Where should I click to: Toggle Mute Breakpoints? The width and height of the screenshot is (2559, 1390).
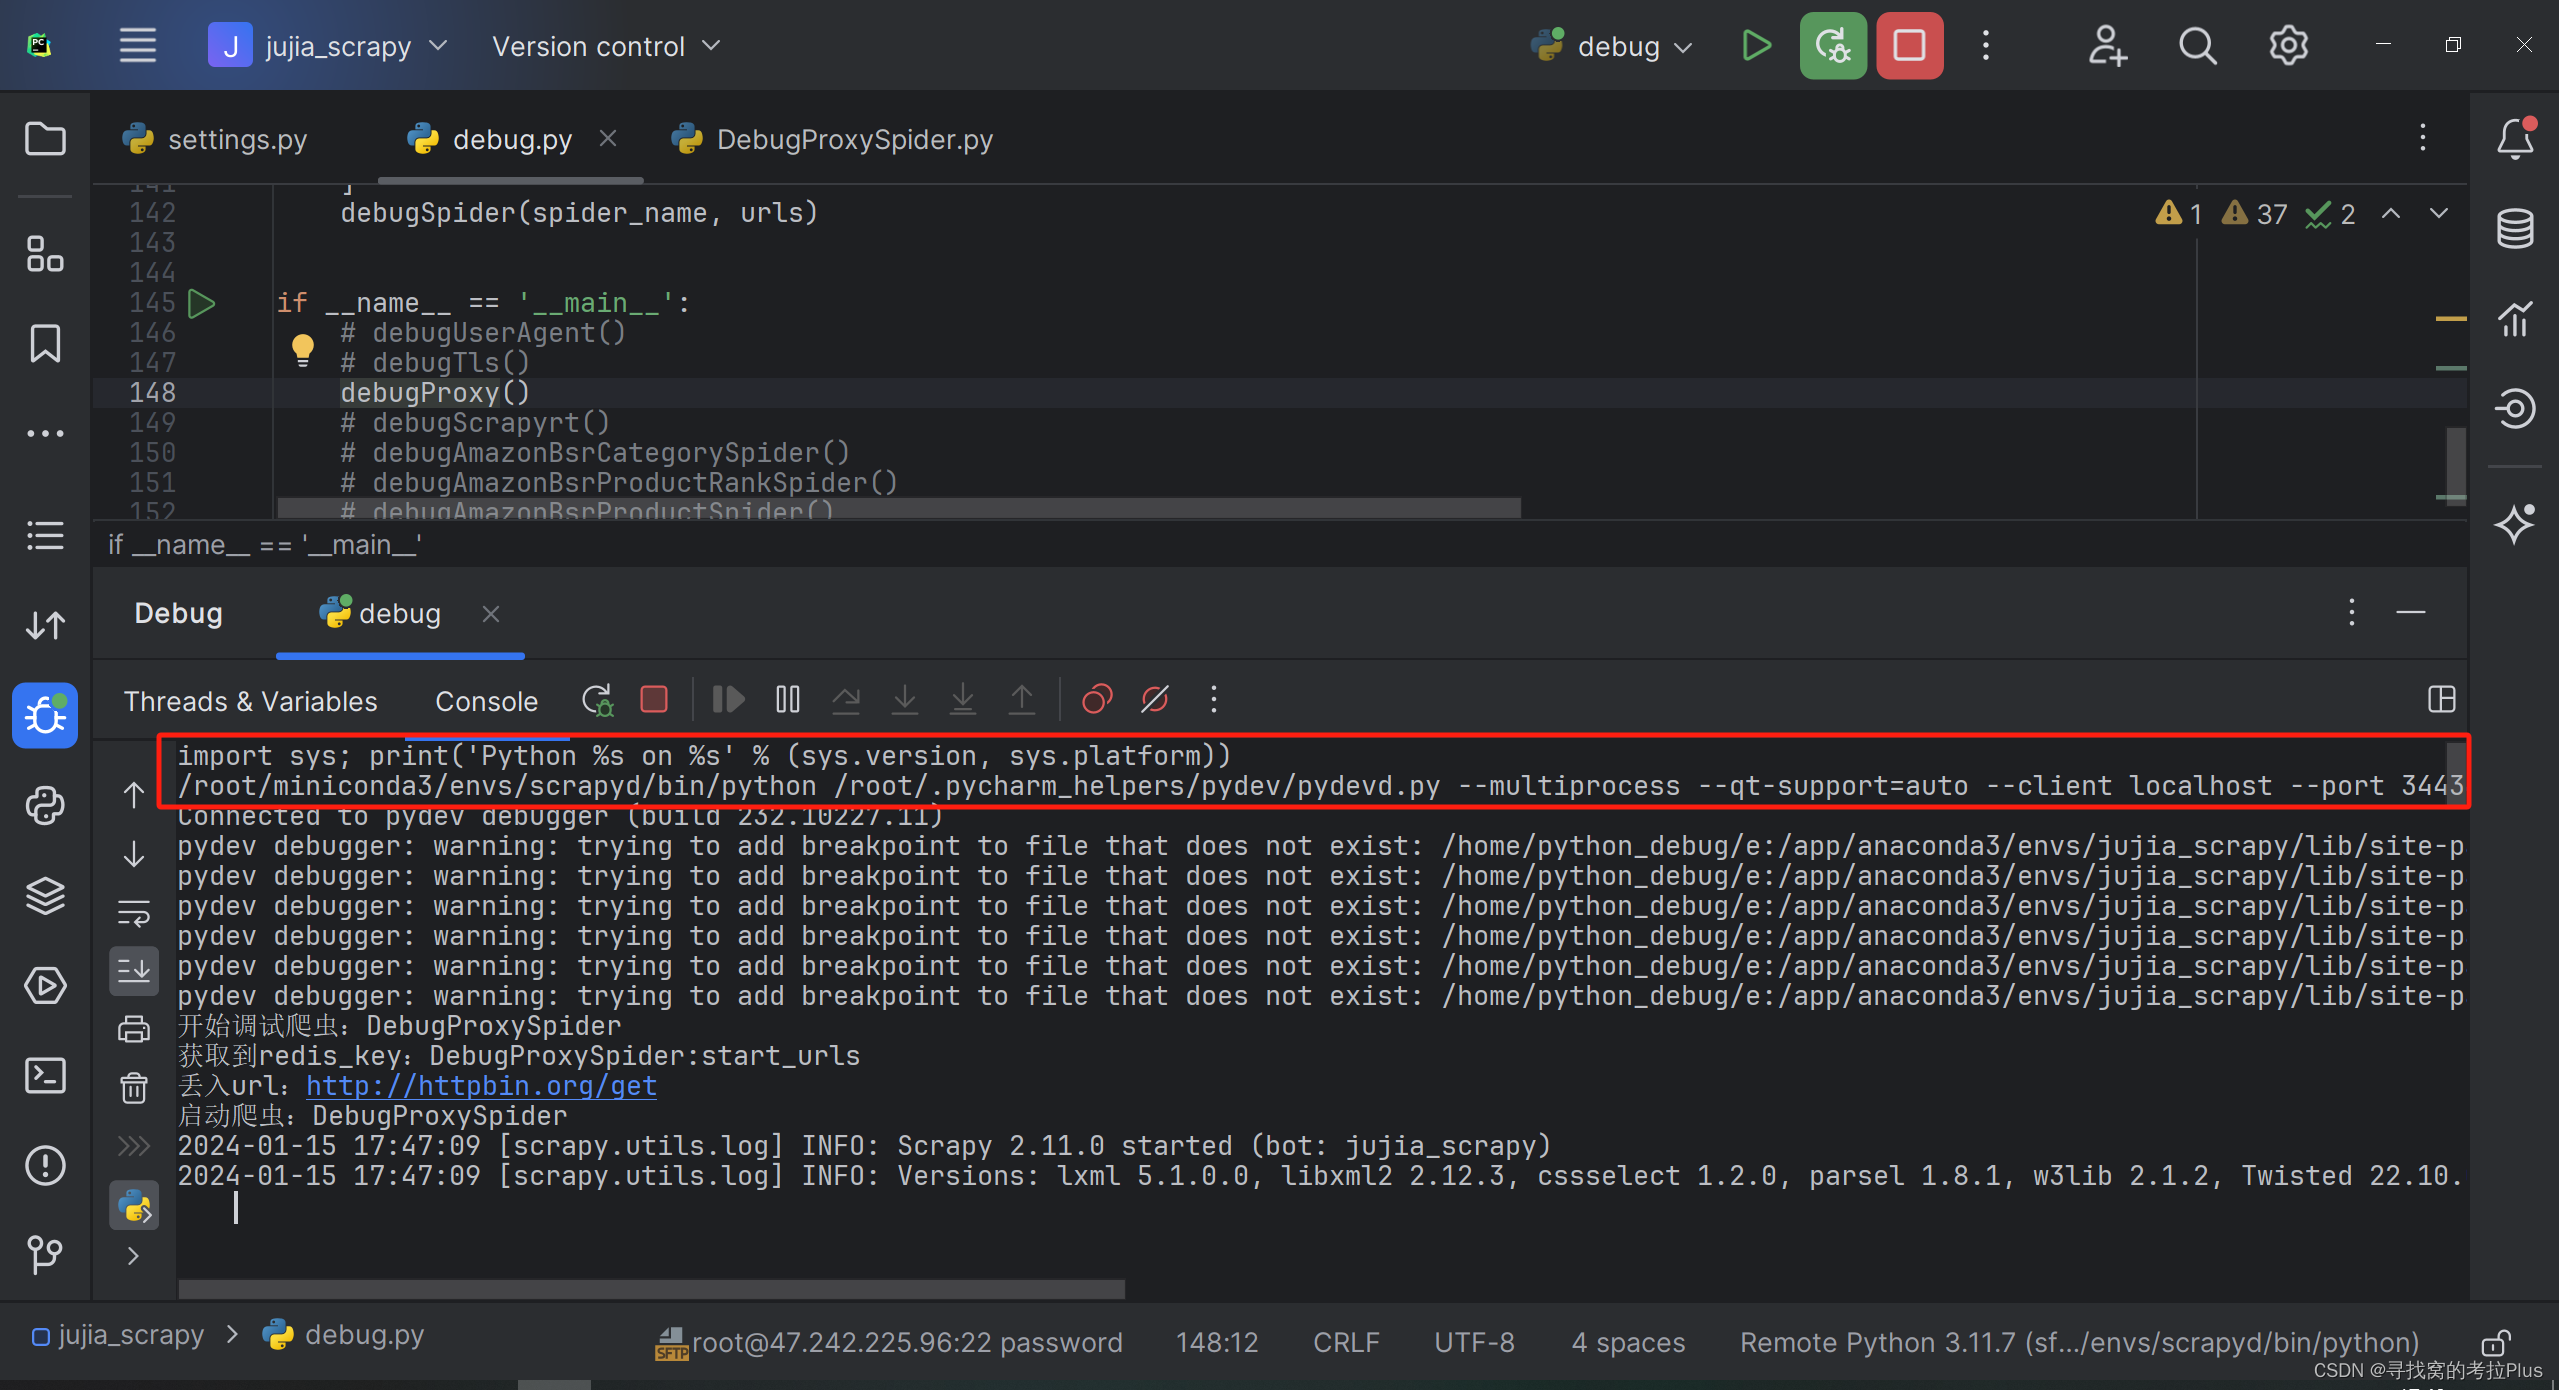[x=1155, y=699]
